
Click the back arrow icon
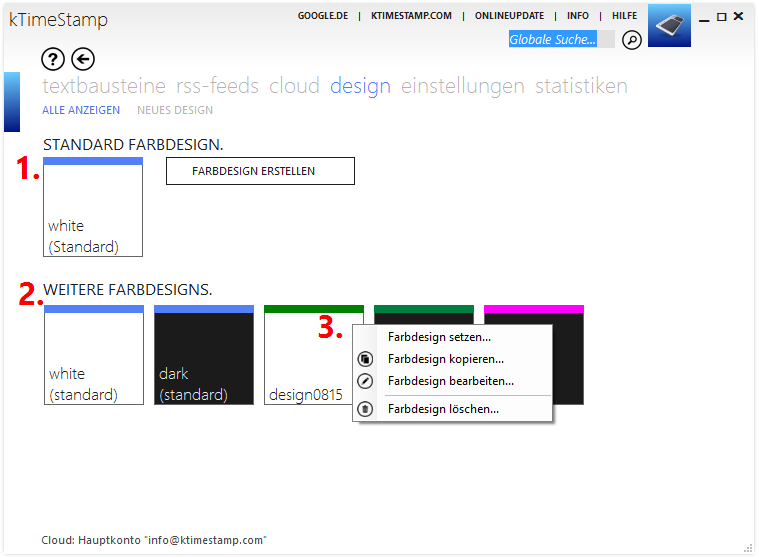point(83,60)
